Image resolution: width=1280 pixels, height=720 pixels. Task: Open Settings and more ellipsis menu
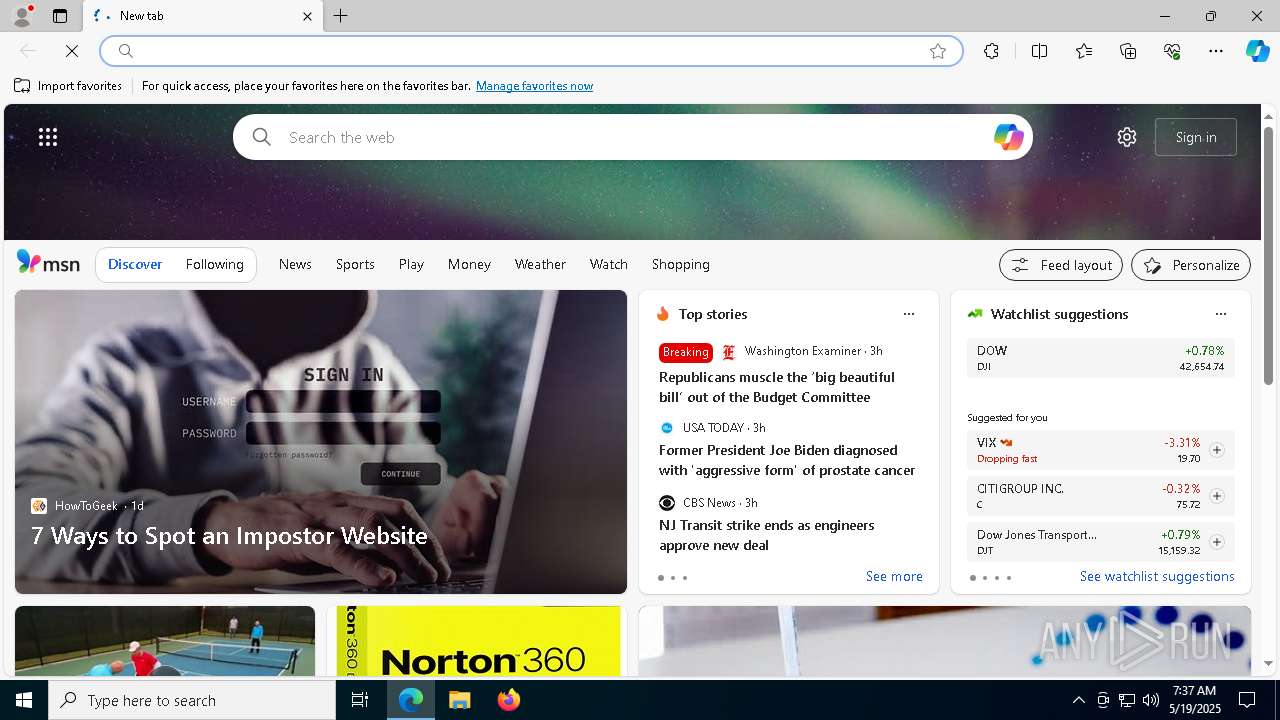(x=1216, y=51)
